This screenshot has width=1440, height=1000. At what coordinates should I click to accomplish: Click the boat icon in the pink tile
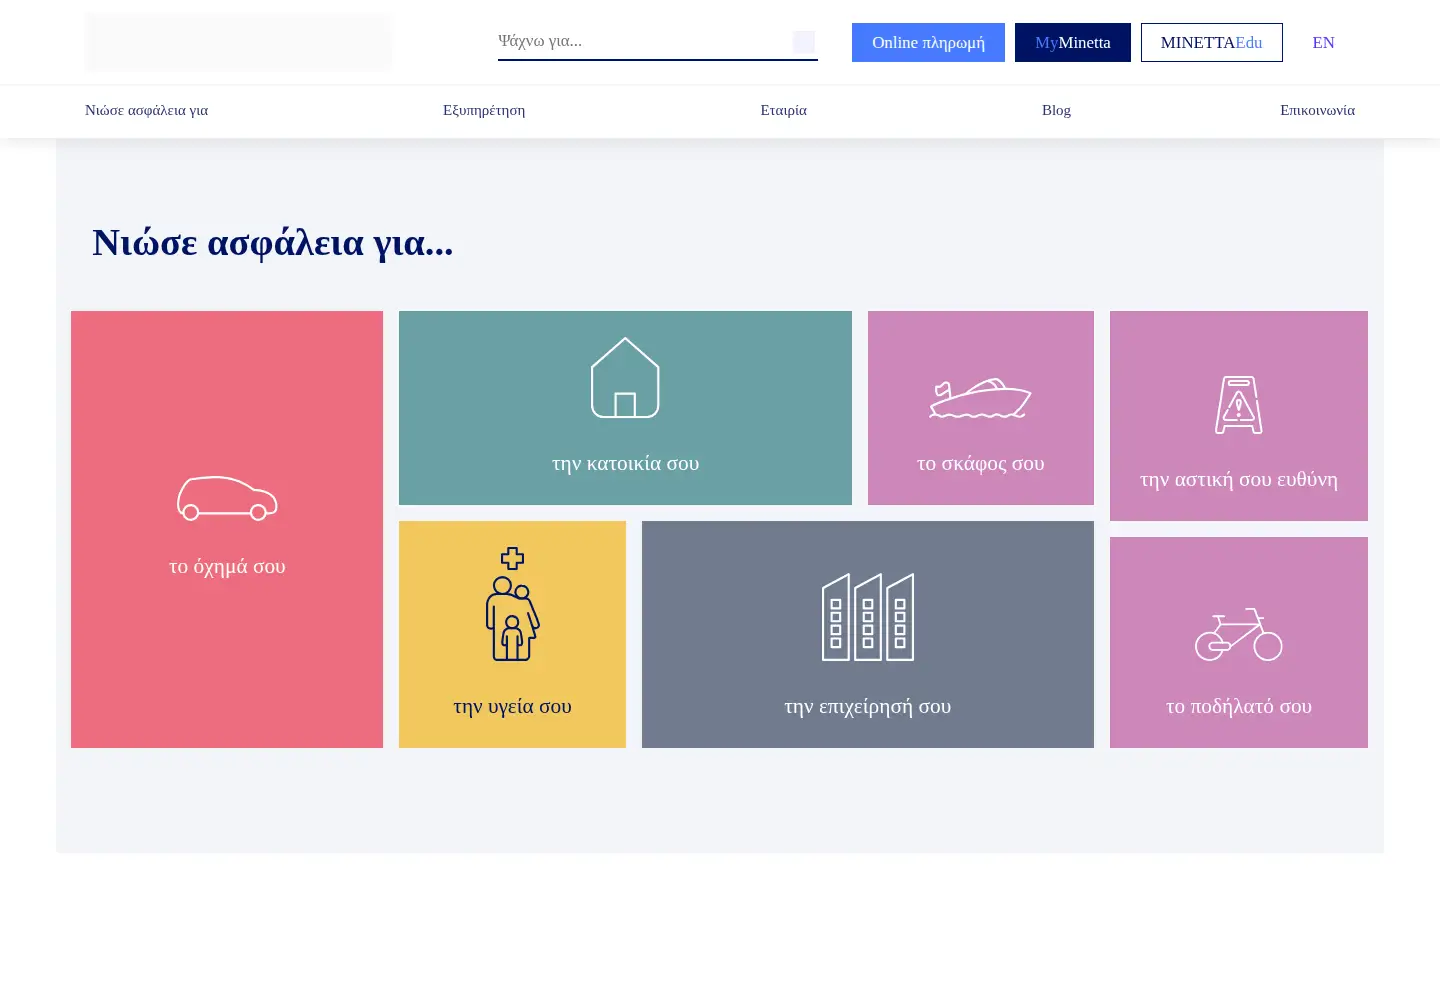[x=980, y=398]
